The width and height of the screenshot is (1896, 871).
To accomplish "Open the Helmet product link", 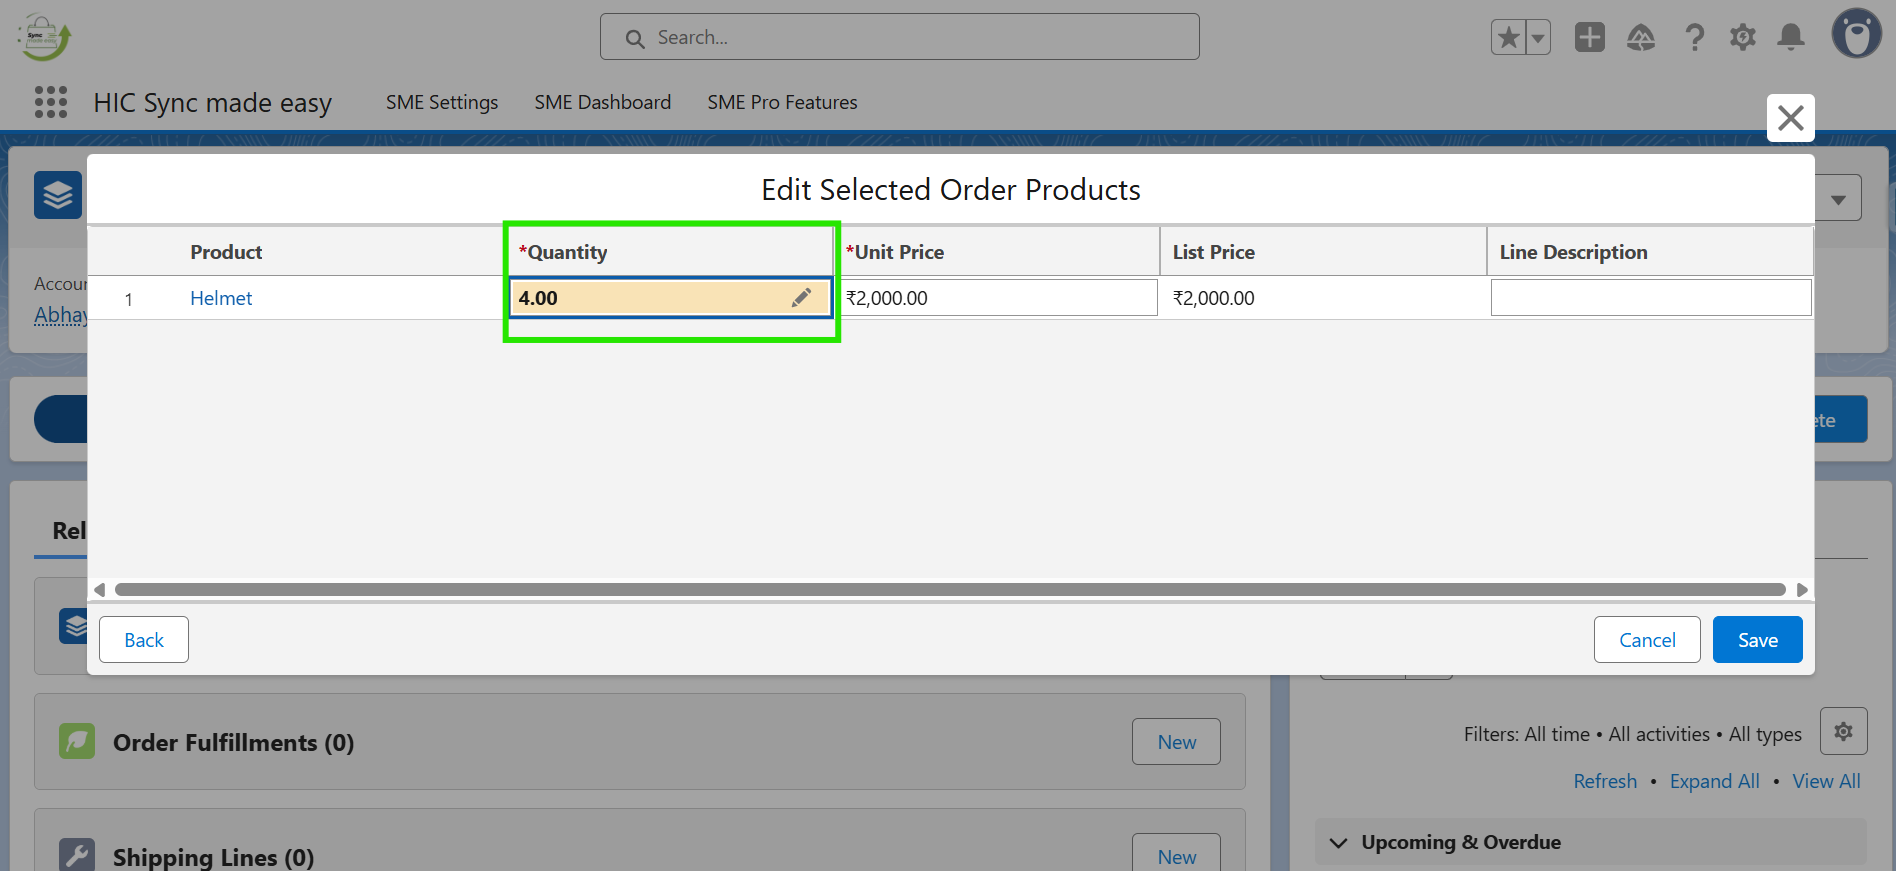I will 221,298.
